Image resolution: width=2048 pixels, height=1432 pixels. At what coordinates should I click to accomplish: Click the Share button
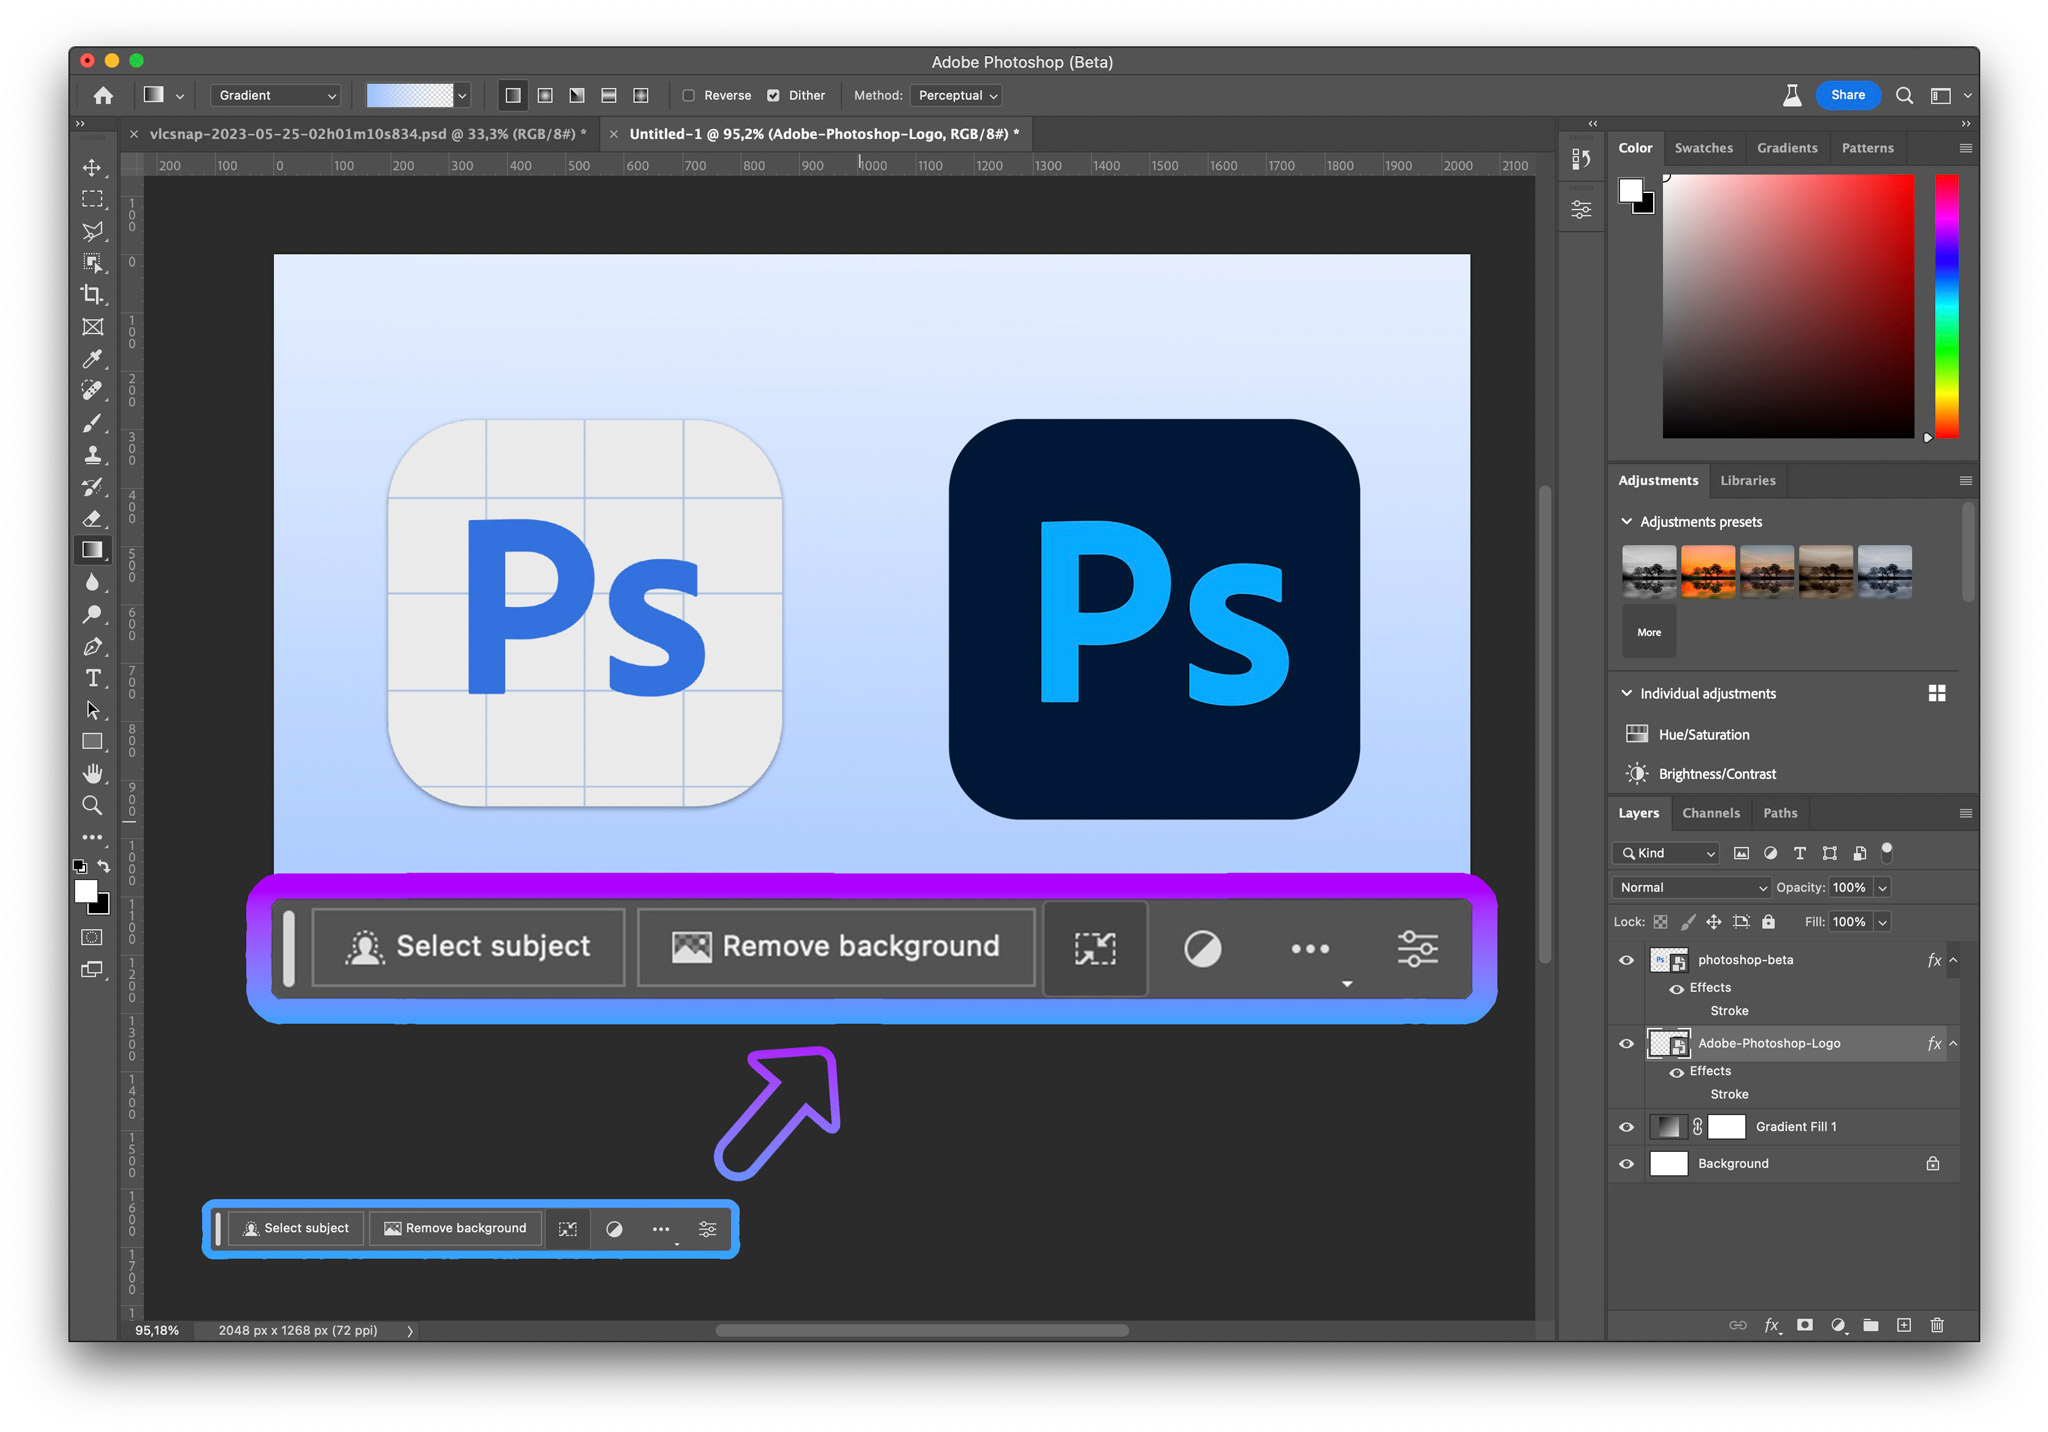point(1847,95)
